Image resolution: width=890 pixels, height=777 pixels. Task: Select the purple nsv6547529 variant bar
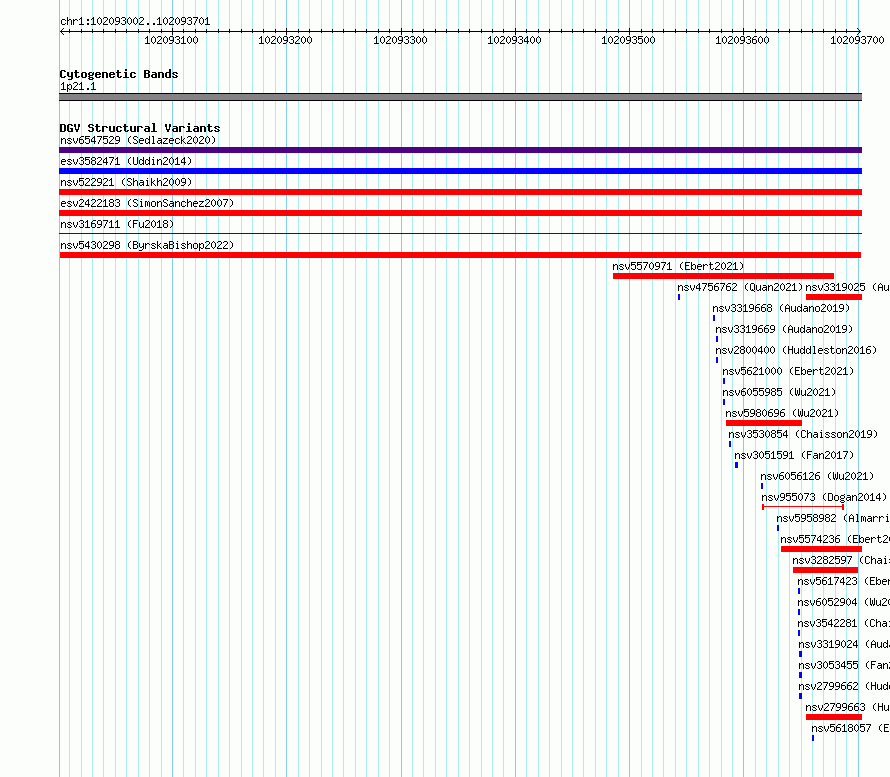point(460,150)
